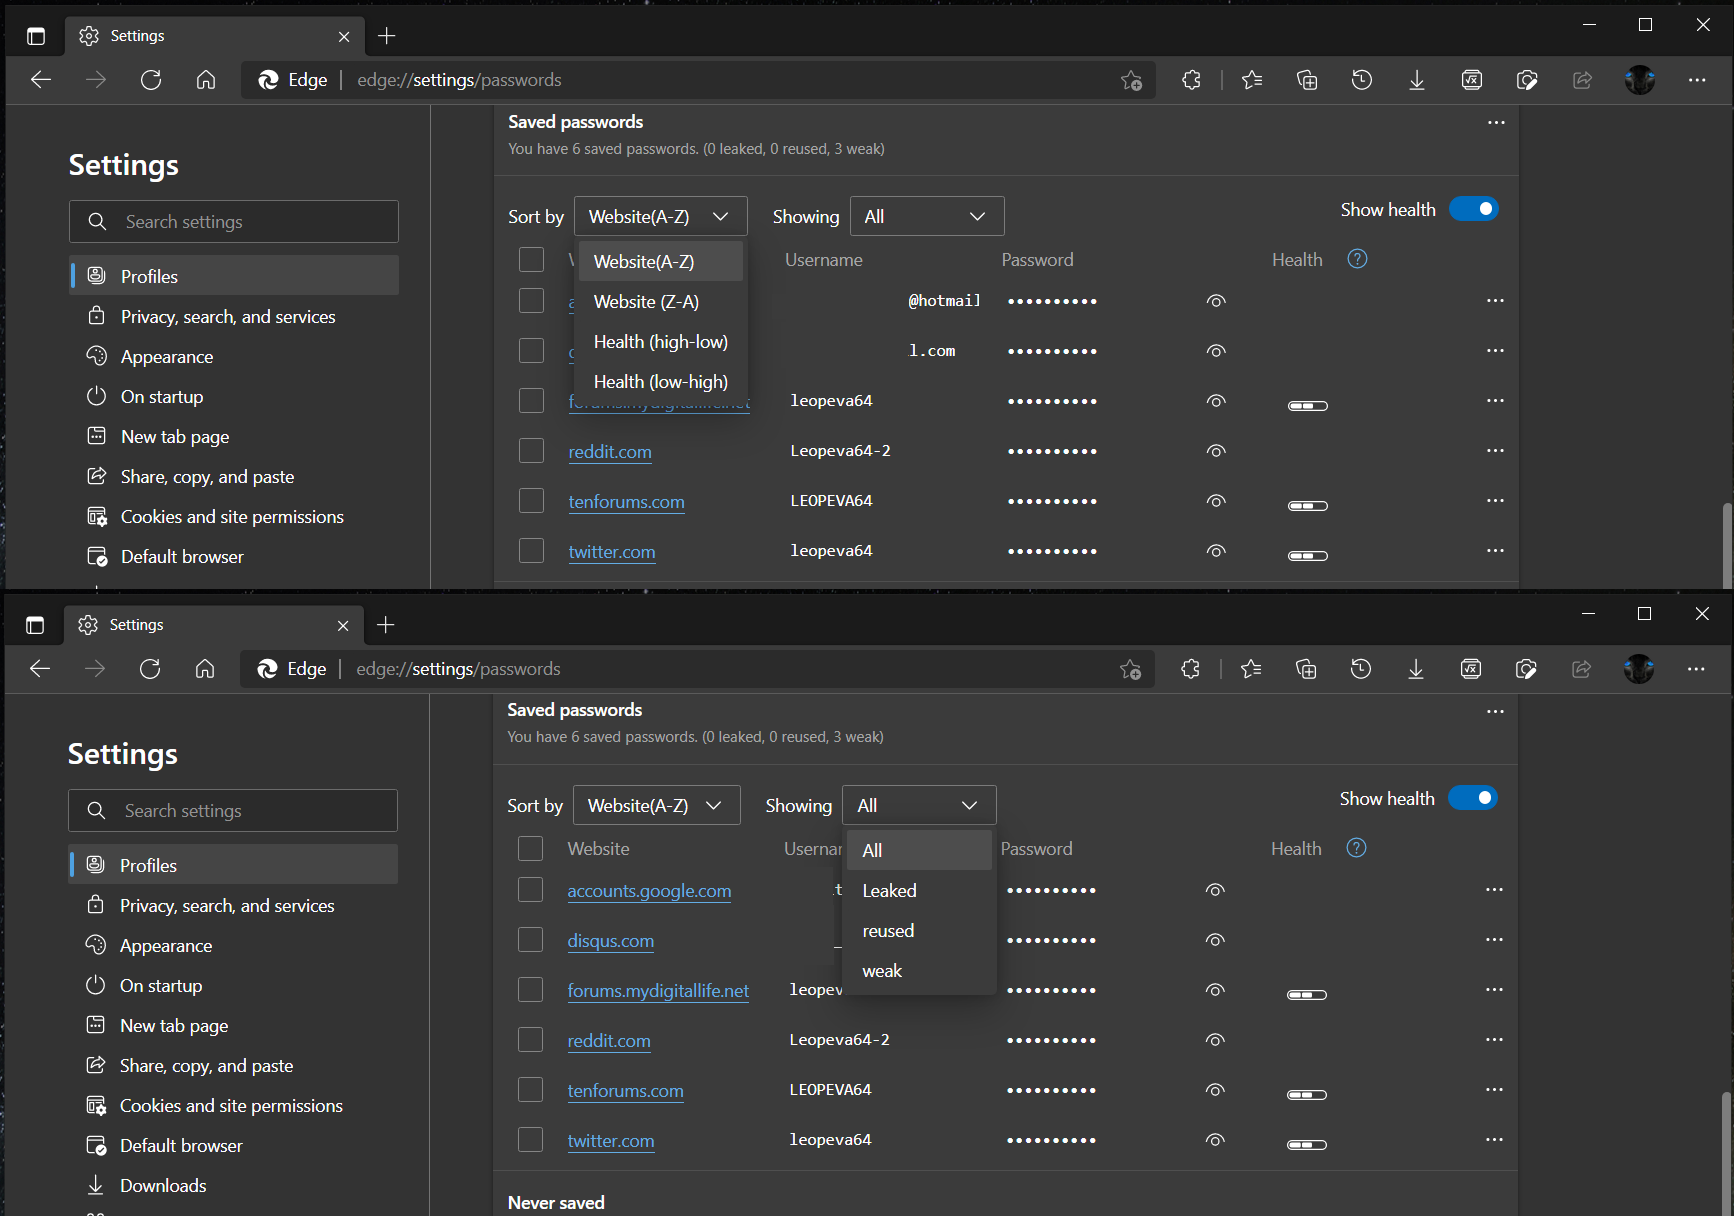Screen dimensions: 1734x1216
Task: Turn off Show health in upper window
Action: point(1473,209)
